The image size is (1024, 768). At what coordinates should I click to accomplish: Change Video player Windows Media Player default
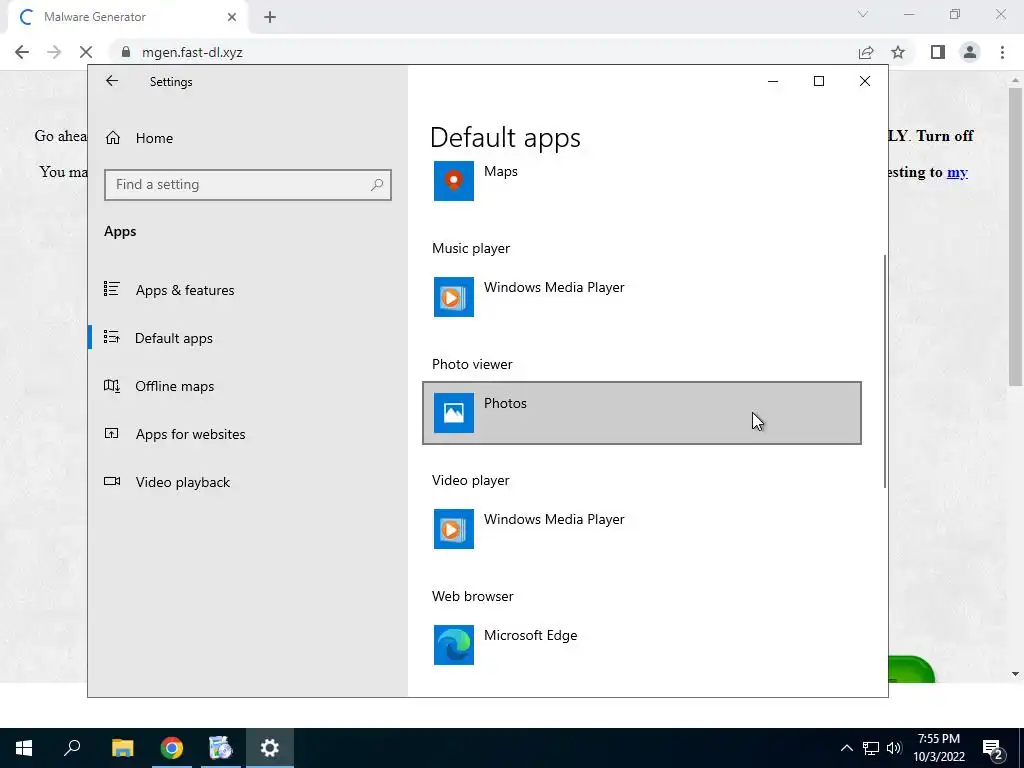[x=641, y=529]
